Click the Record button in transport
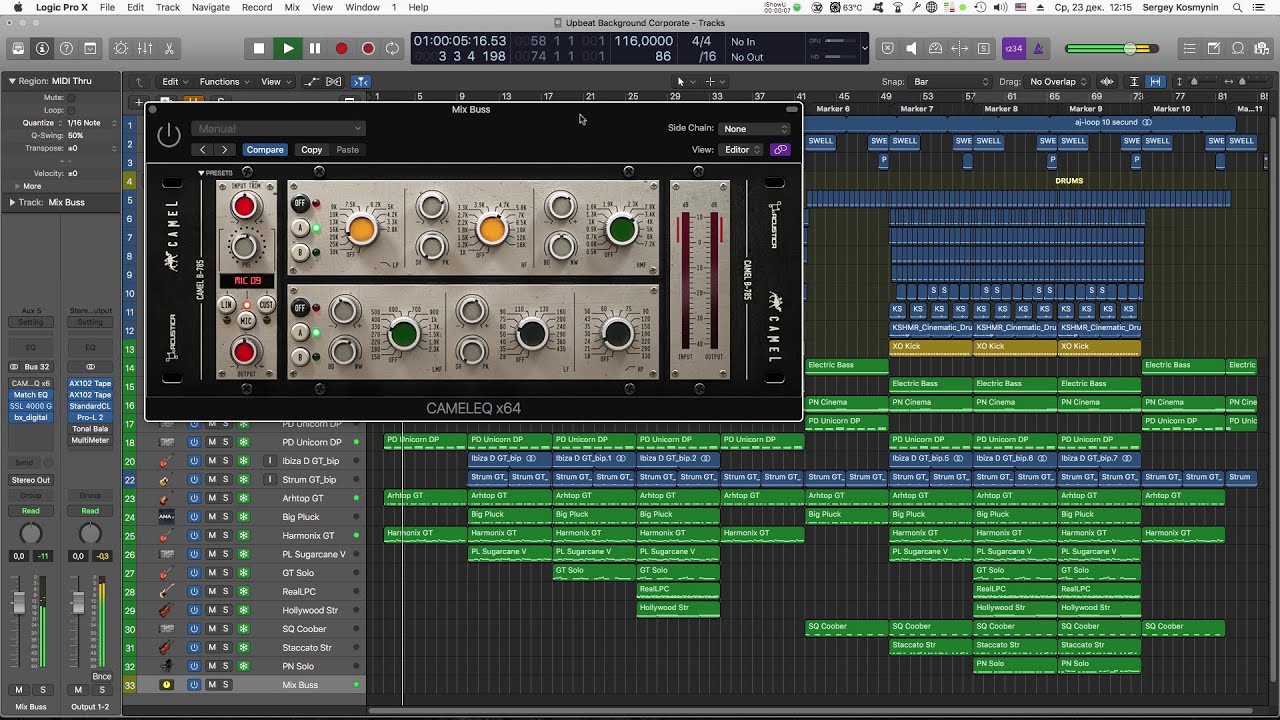 click(341, 48)
